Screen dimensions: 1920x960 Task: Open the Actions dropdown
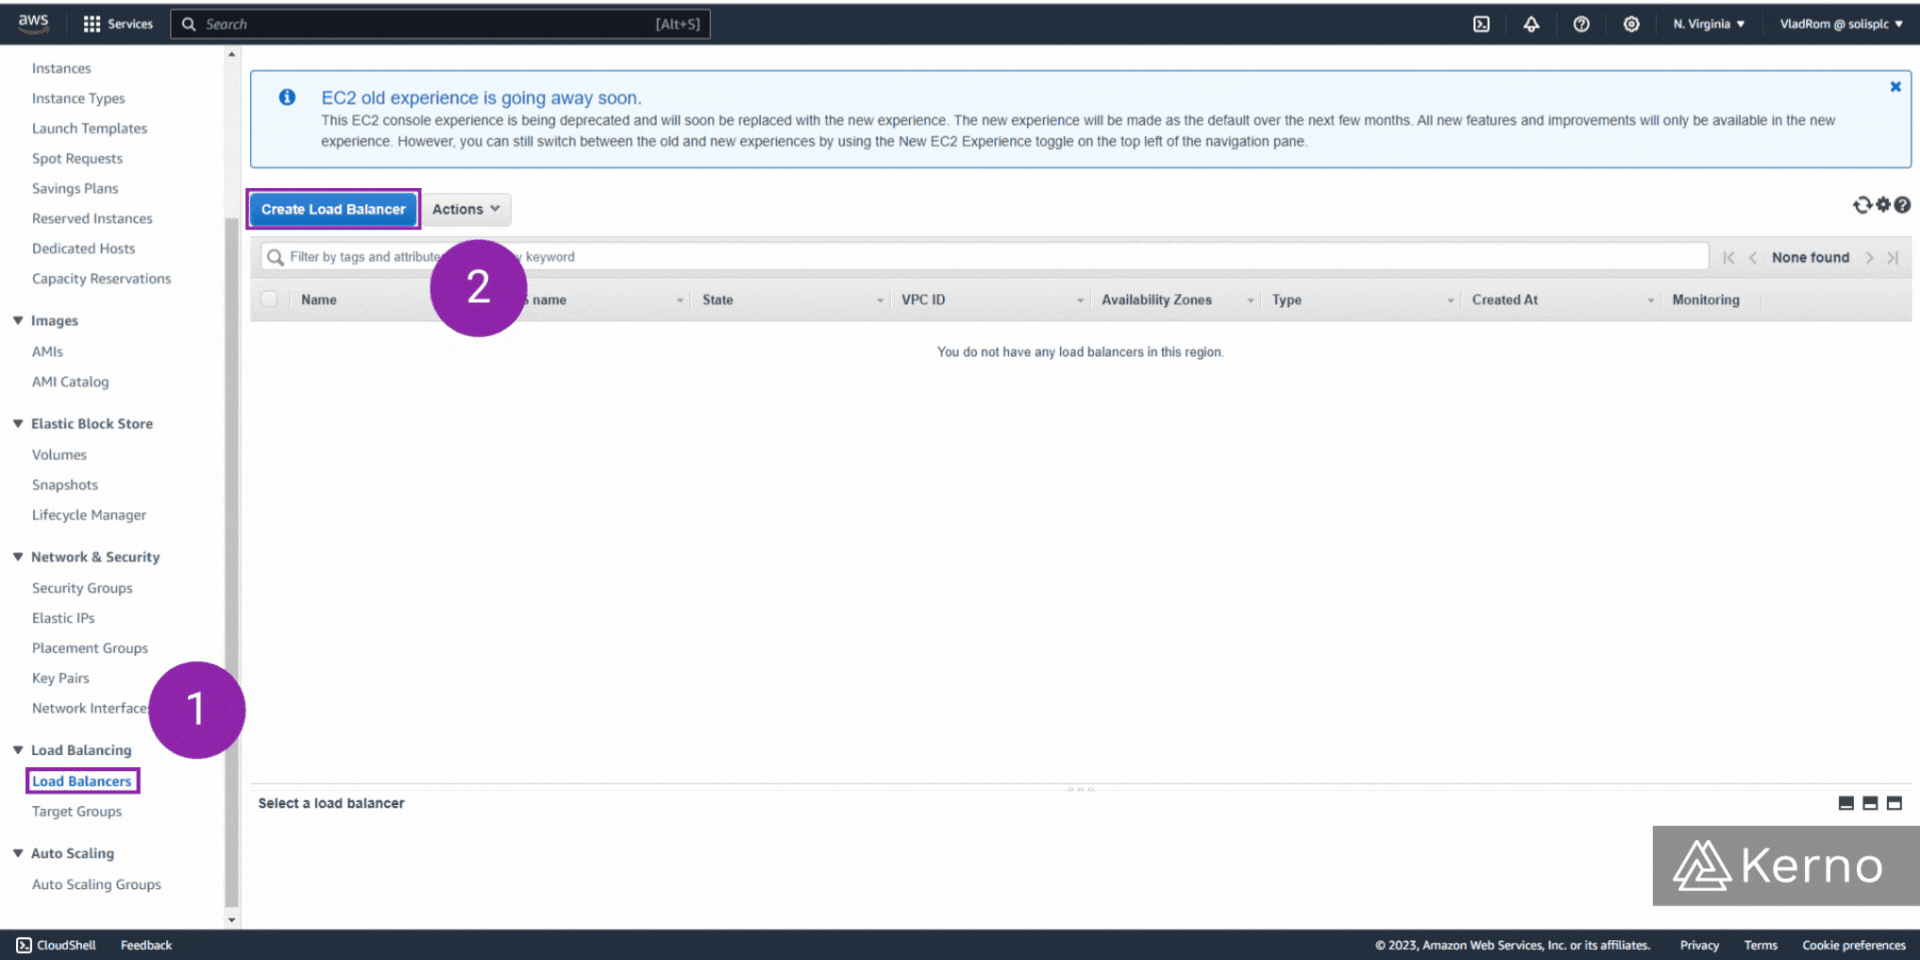point(466,209)
